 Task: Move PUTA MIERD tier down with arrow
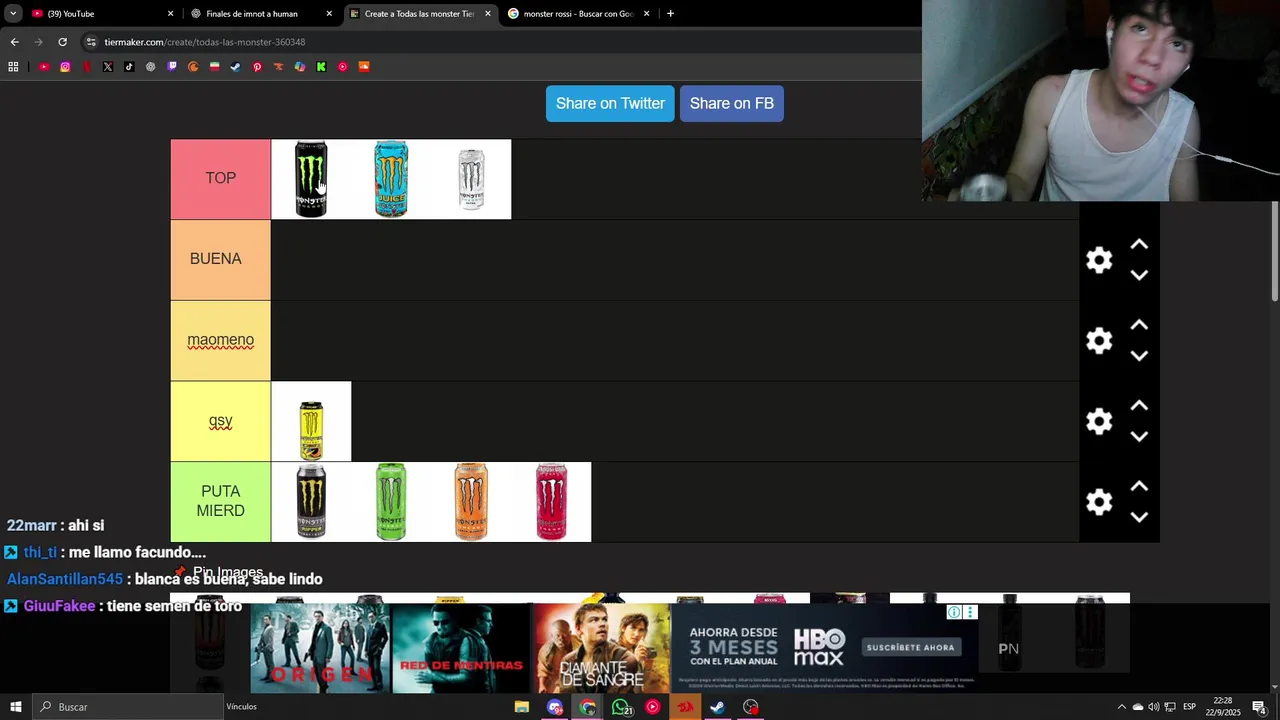coord(1139,517)
